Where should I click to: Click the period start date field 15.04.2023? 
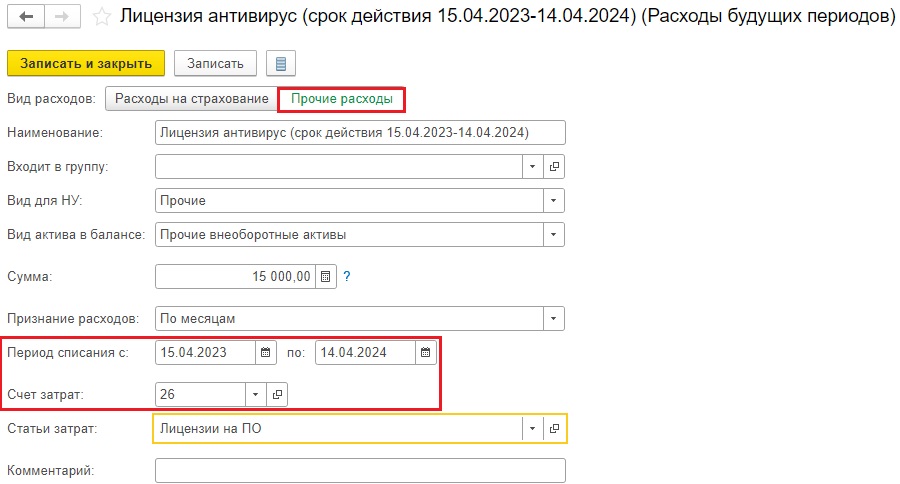[x=205, y=353]
